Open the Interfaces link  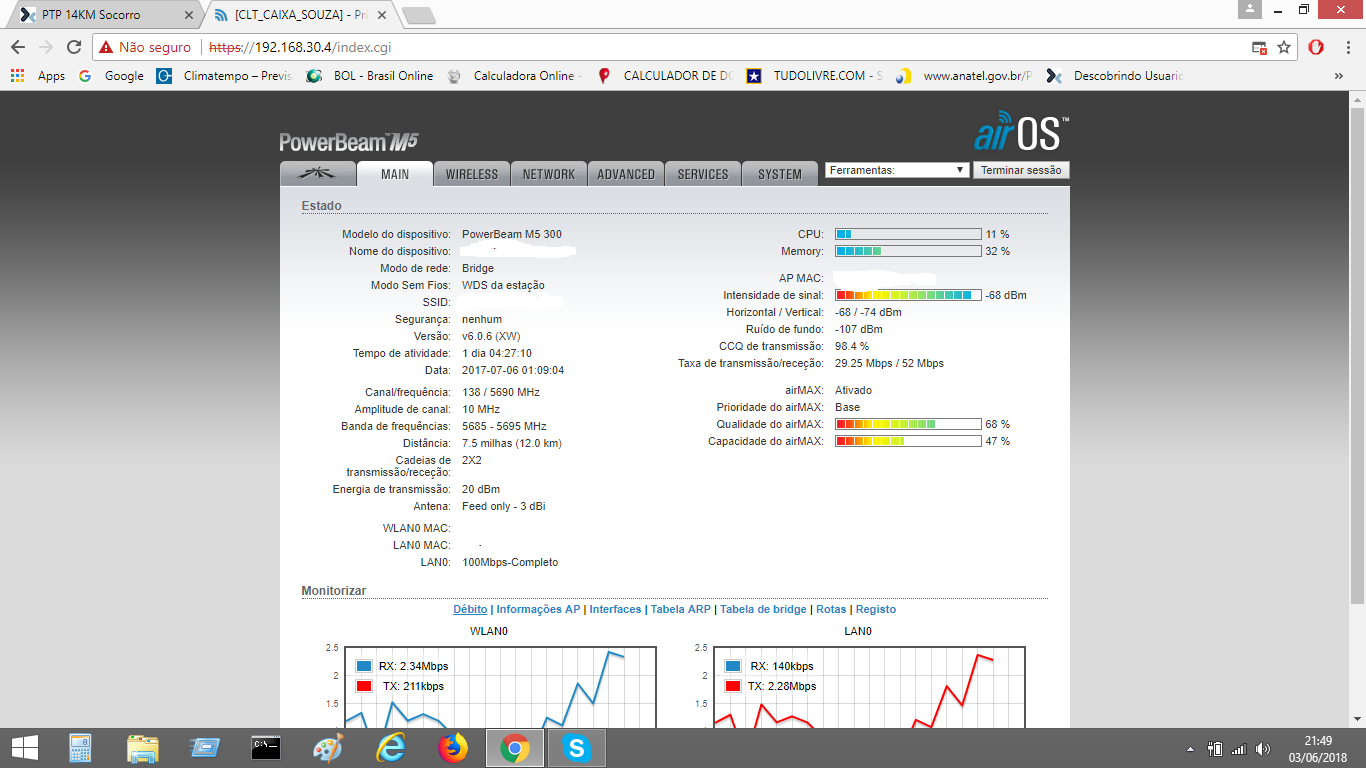(x=615, y=609)
